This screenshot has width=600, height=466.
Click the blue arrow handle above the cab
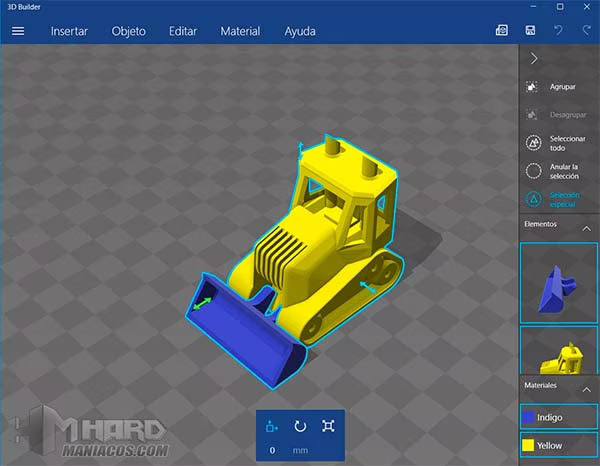301,150
